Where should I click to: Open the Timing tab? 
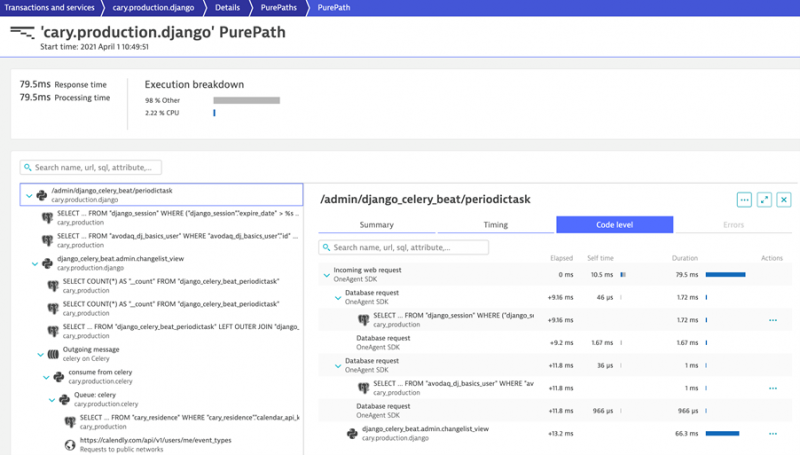pos(495,225)
